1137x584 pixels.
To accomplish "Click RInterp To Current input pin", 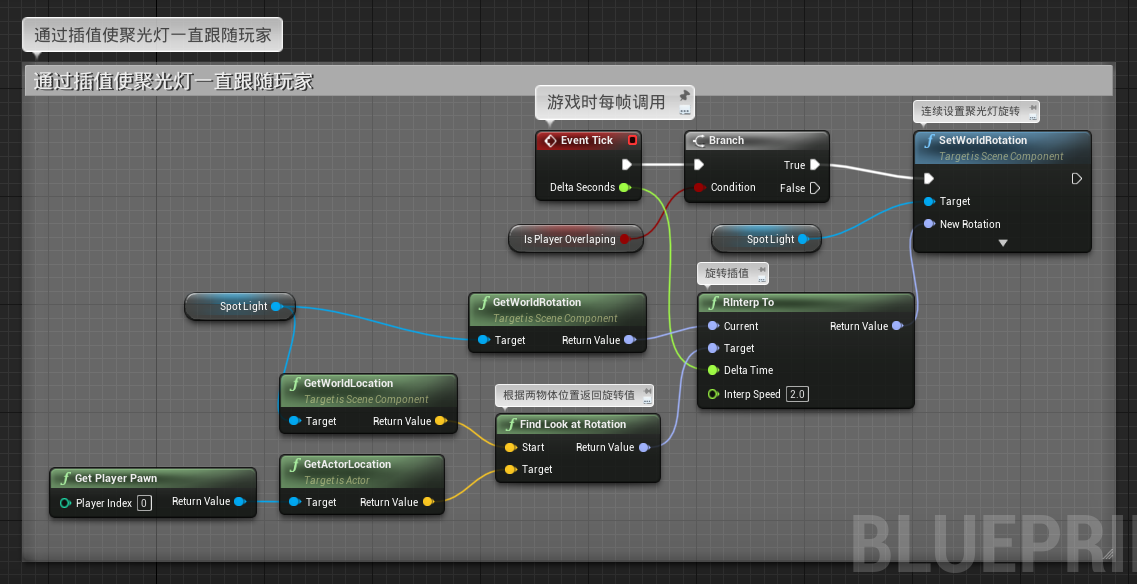I will click(x=713, y=326).
